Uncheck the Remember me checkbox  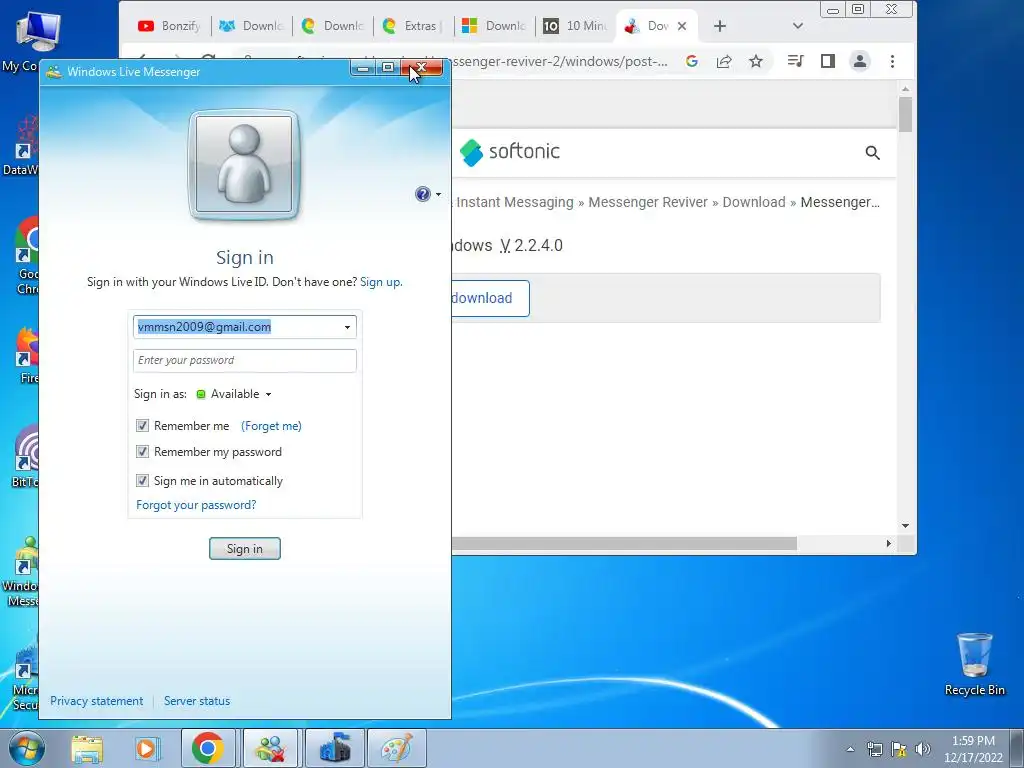(142, 426)
